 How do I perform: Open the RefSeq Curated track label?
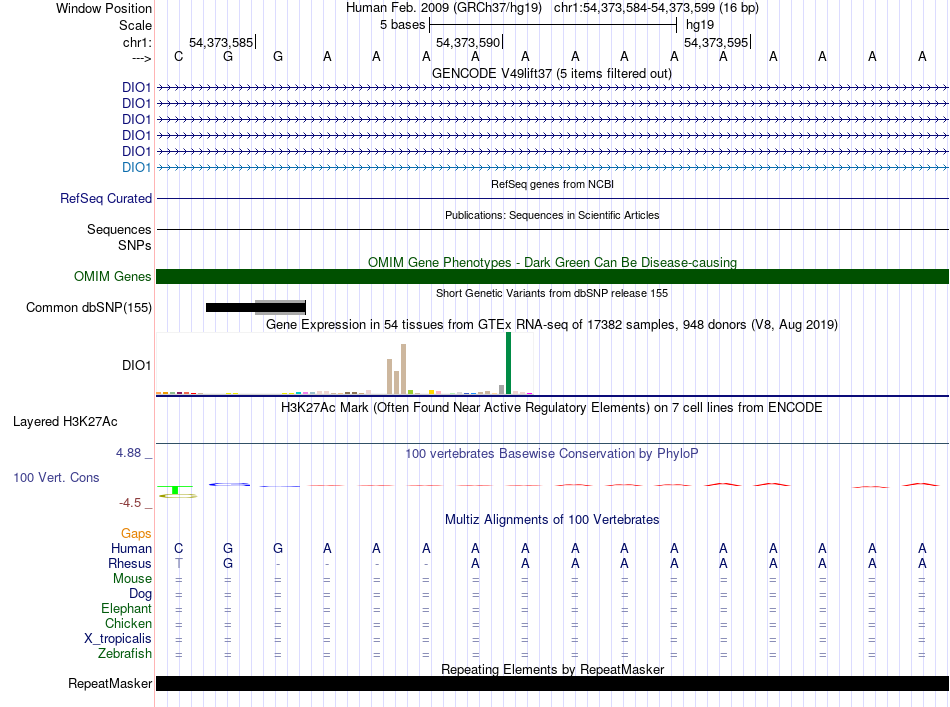pyautogui.click(x=105, y=199)
